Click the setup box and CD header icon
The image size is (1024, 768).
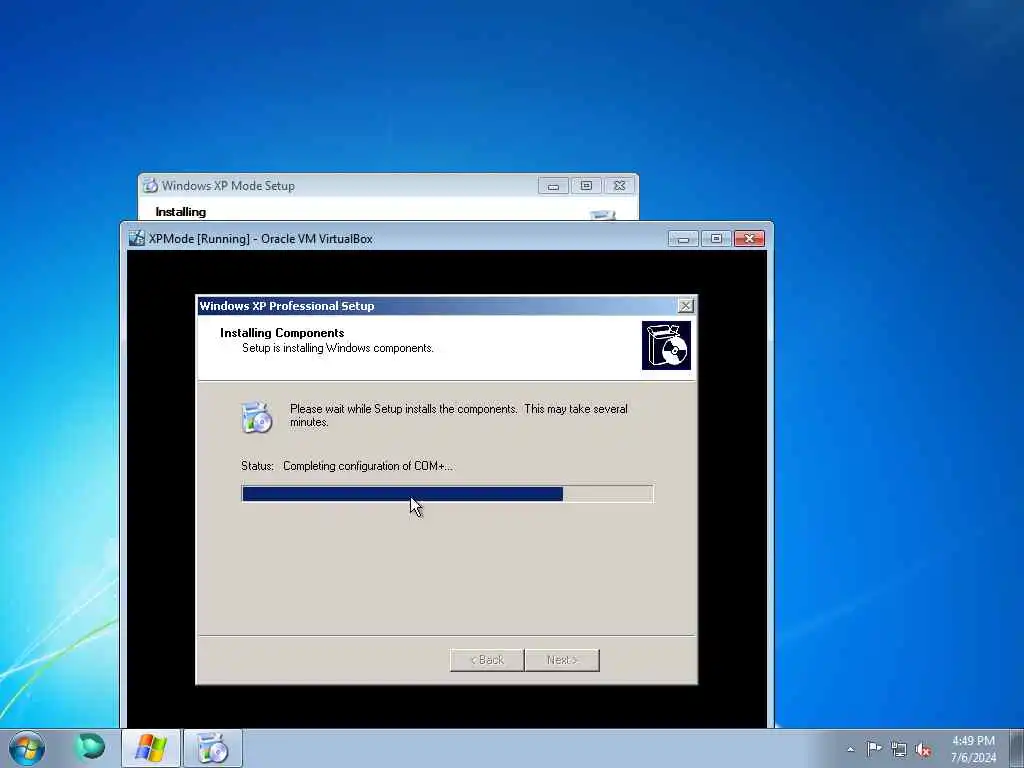(x=666, y=345)
